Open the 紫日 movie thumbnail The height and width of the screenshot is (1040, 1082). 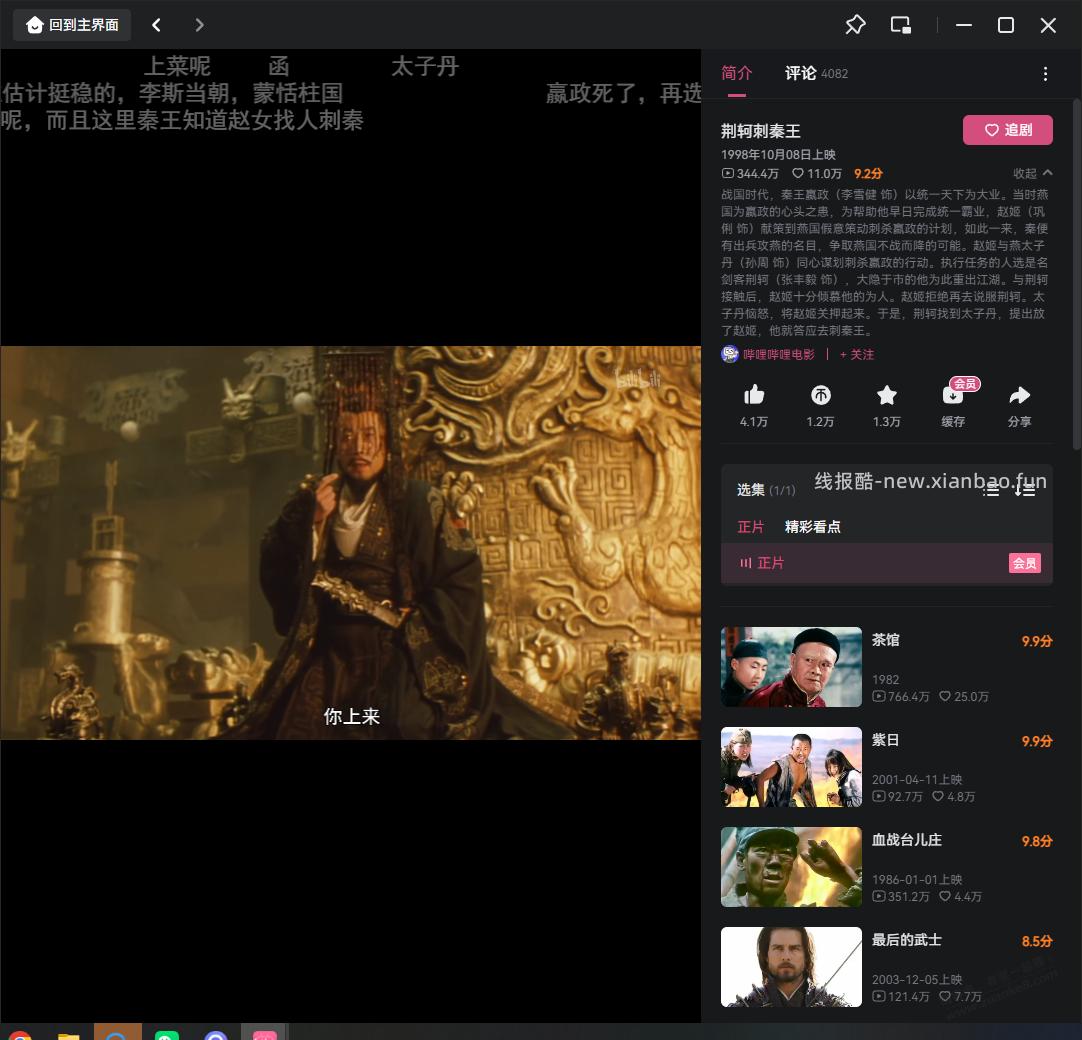tap(791, 767)
